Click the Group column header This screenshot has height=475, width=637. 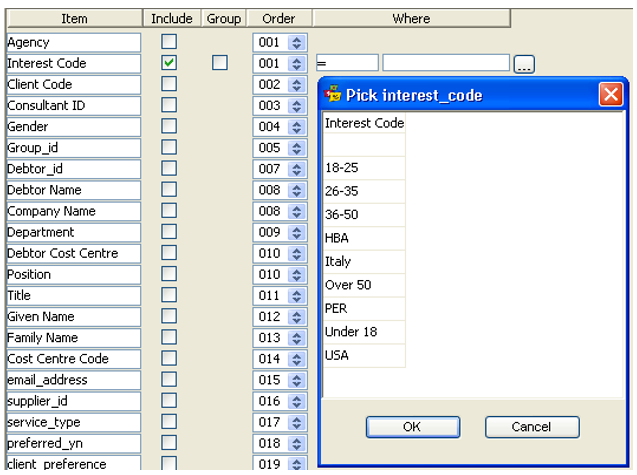[x=224, y=19]
